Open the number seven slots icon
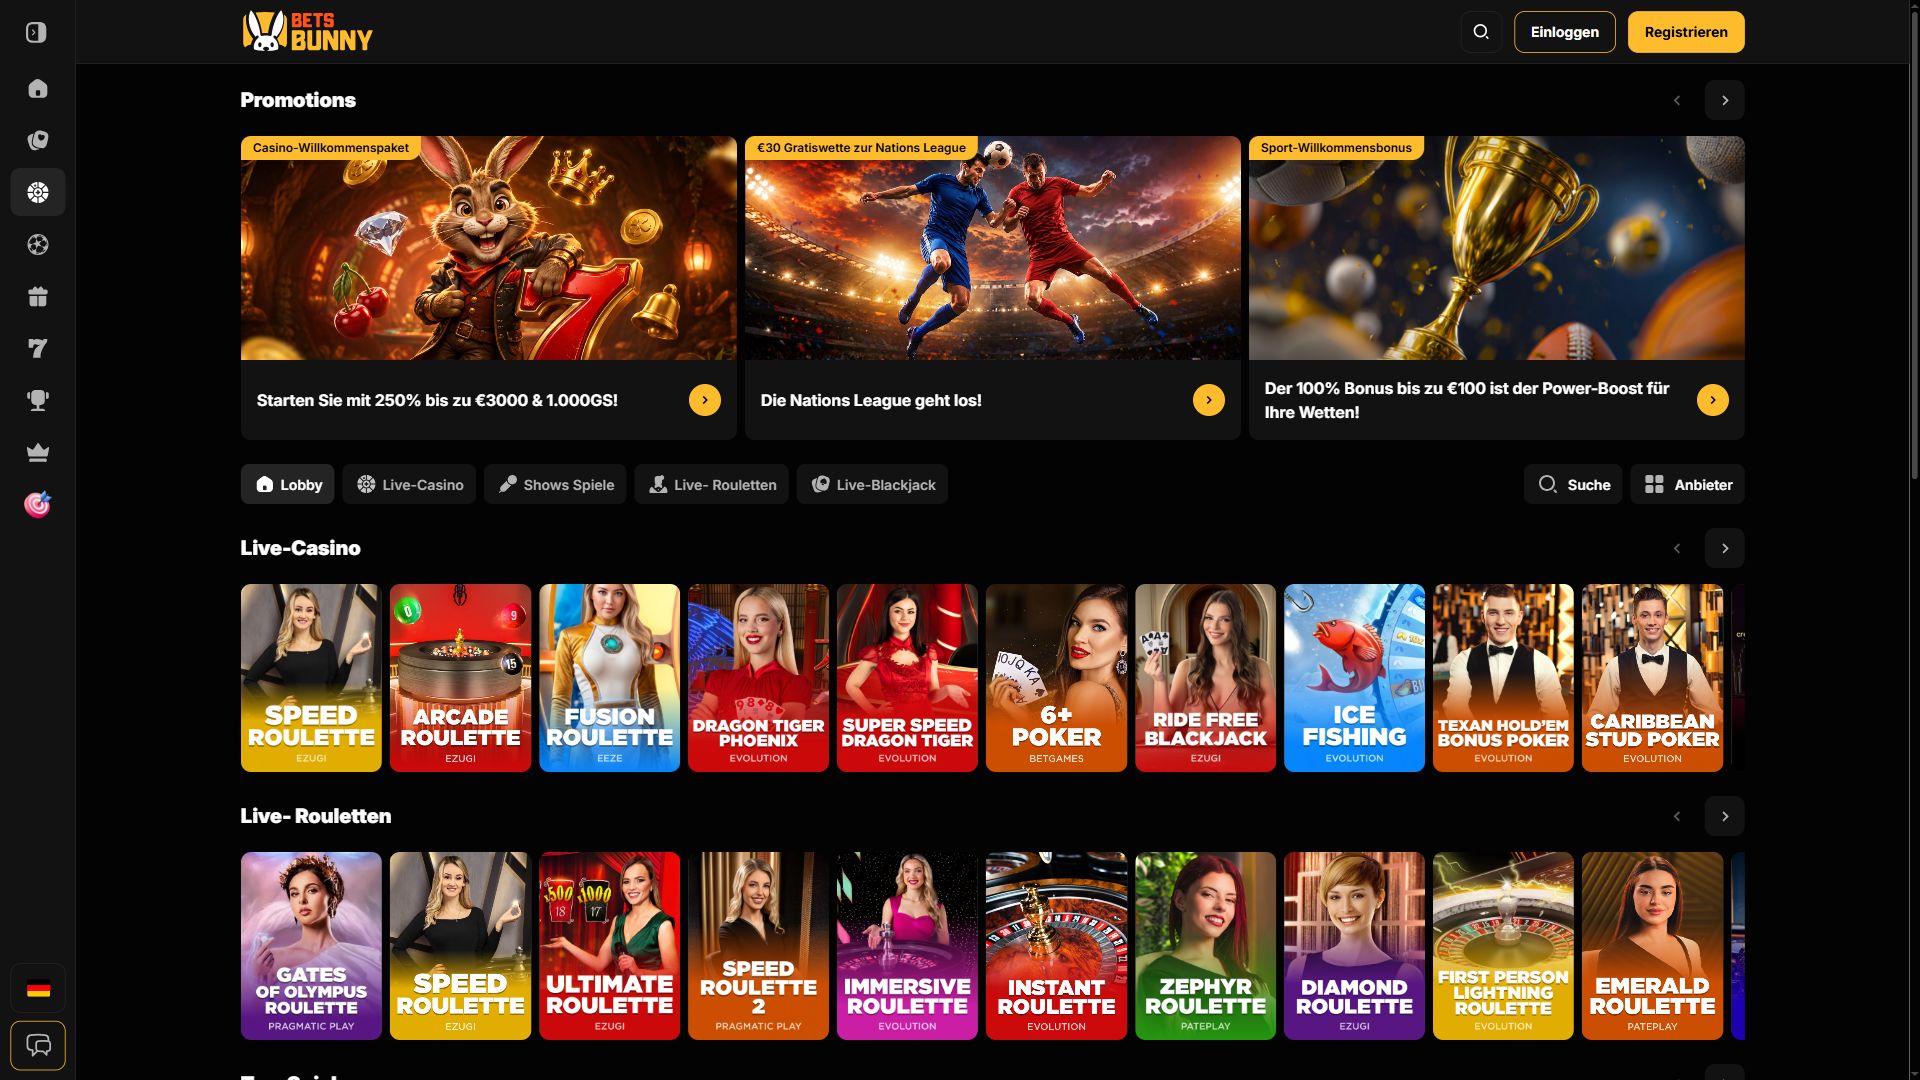This screenshot has width=1920, height=1080. (38, 349)
